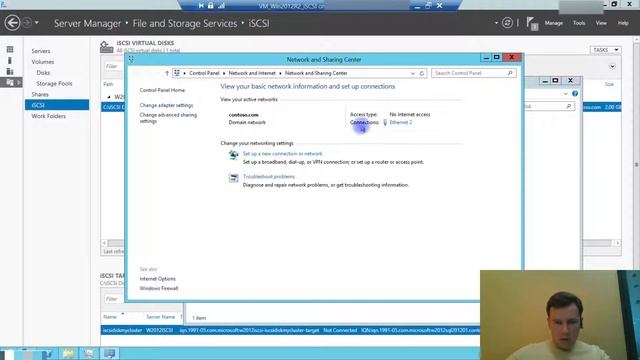640x360 pixels.
Task: Click the lock icon in the VM connection bar
Action: pos(211,6)
